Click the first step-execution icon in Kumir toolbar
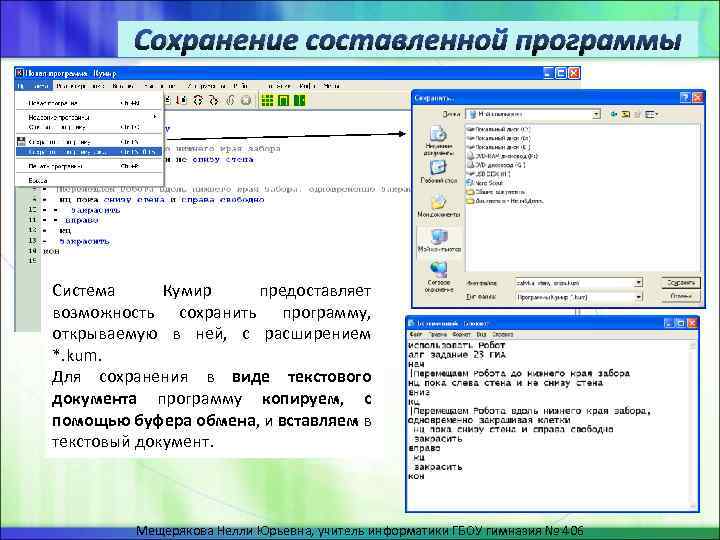The height and width of the screenshot is (540, 720). [x=183, y=101]
